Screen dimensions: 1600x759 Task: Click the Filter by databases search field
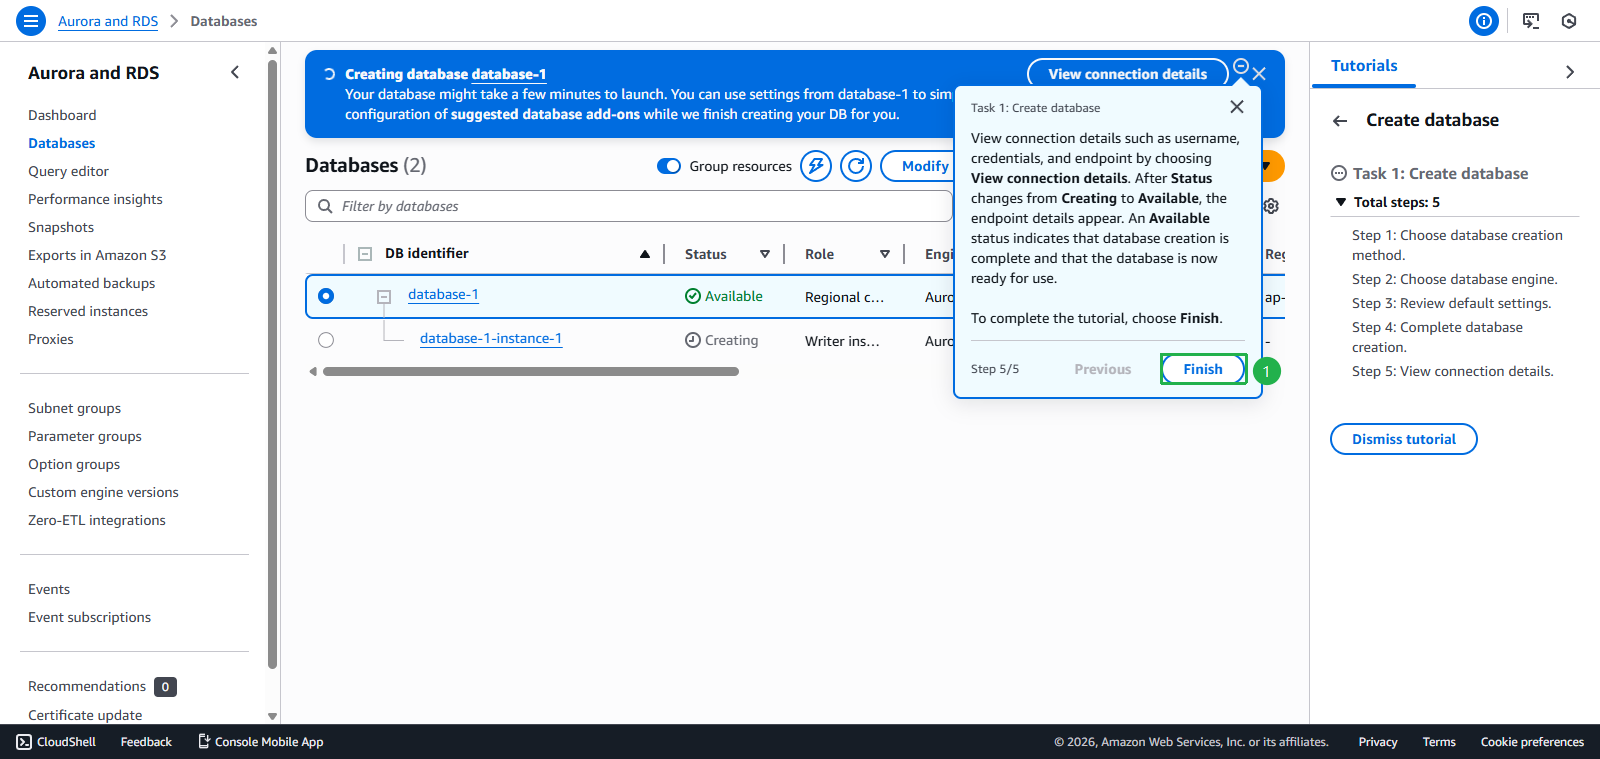point(630,206)
